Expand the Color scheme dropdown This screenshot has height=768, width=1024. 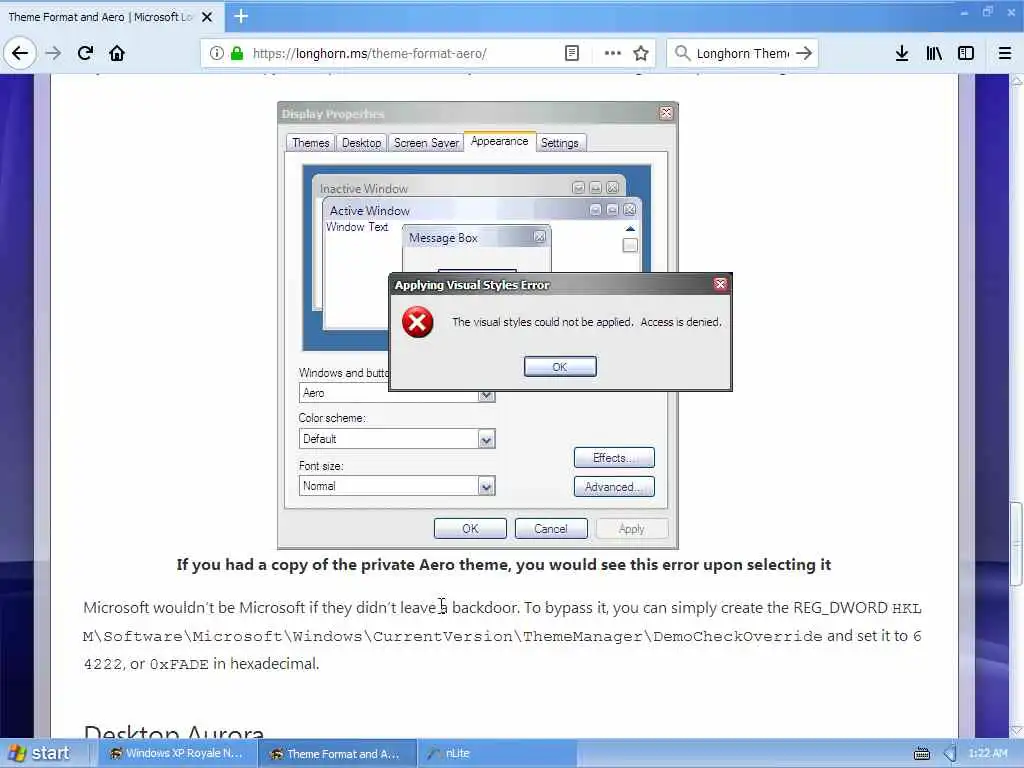[487, 440]
